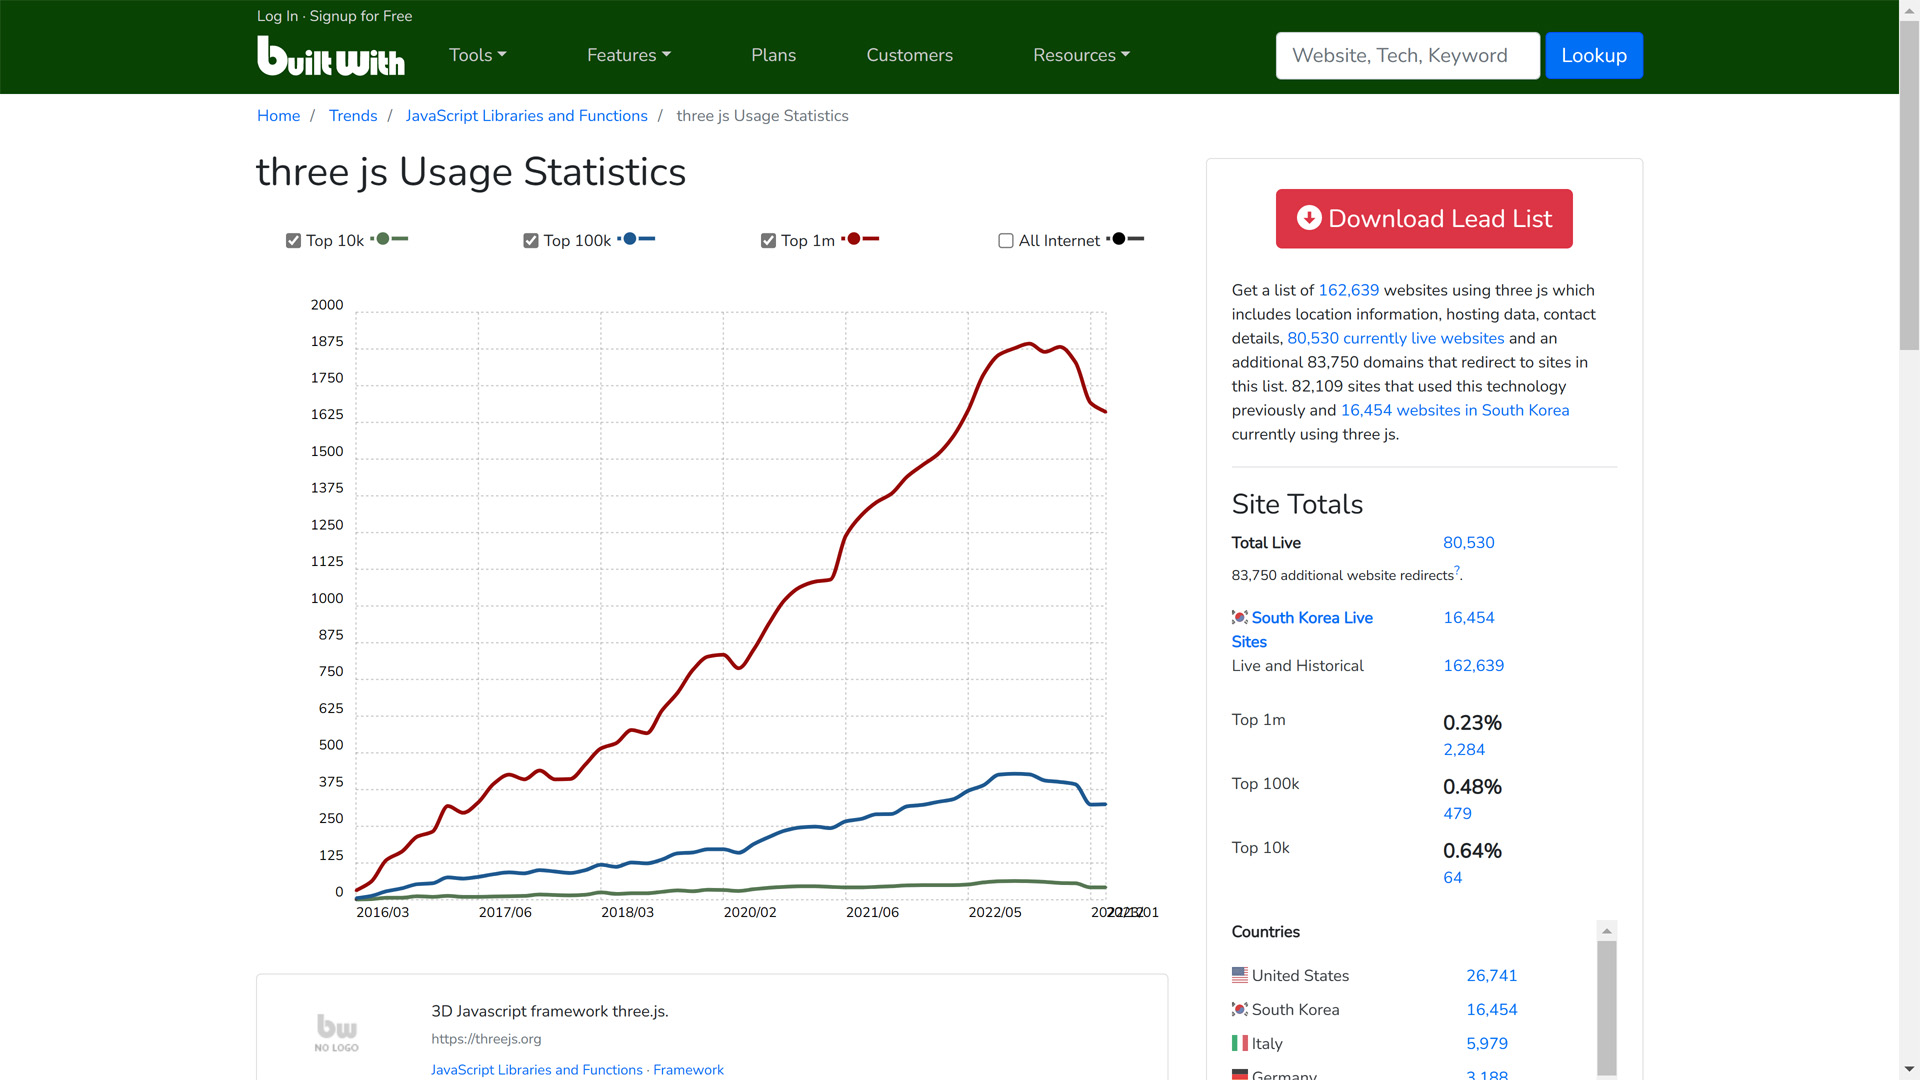1920x1080 pixels.
Task: Open South Korea Live Sites link
Action: click(x=1302, y=630)
